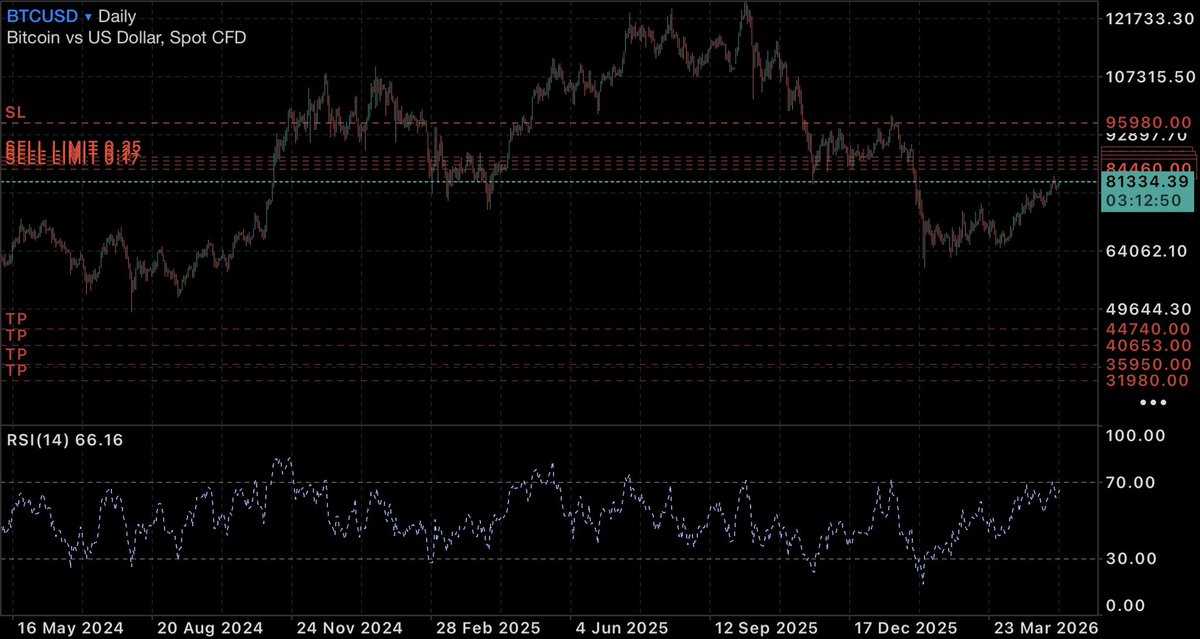1200x639 pixels.
Task: Click the 121733.30 price axis label
Action: pyautogui.click(x=1149, y=19)
